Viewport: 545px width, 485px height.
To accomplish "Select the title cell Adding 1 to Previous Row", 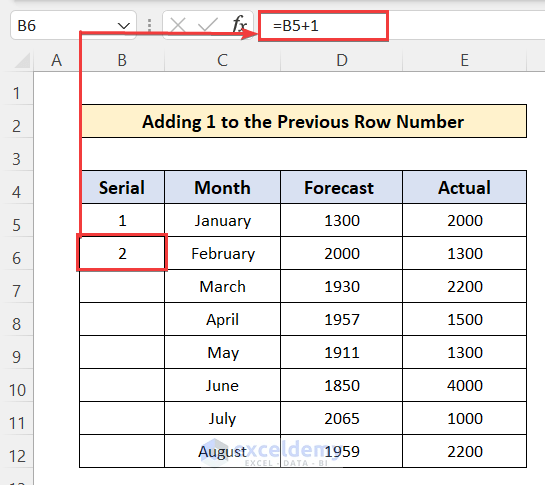I will pyautogui.click(x=303, y=121).
